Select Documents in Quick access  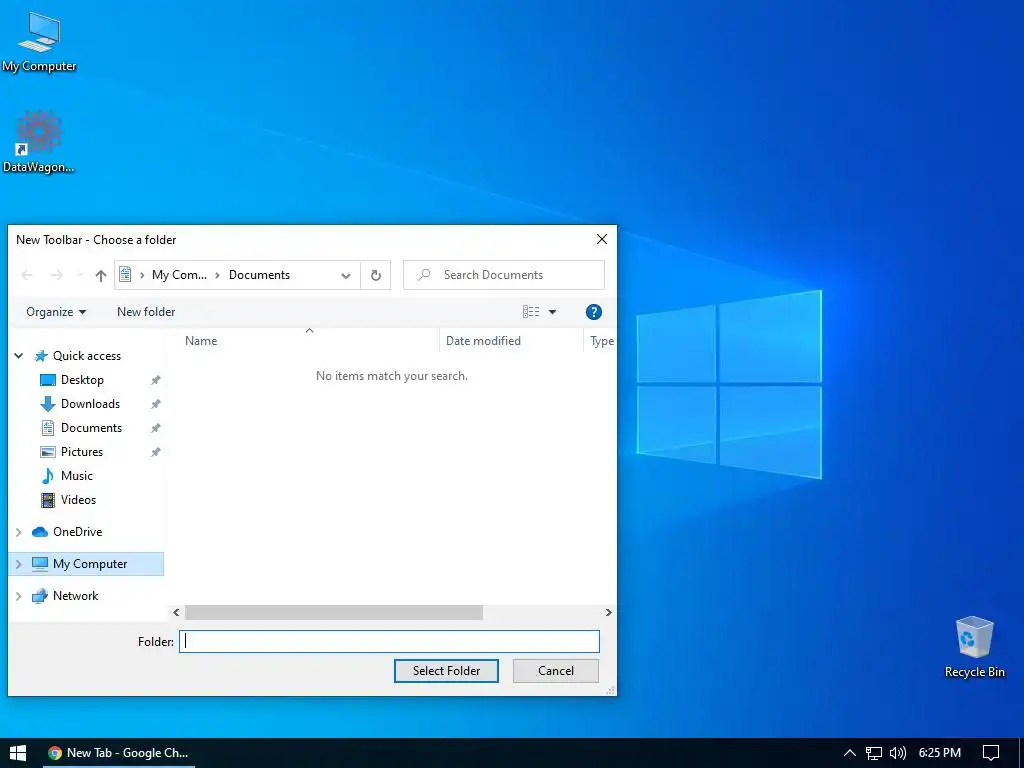point(91,428)
